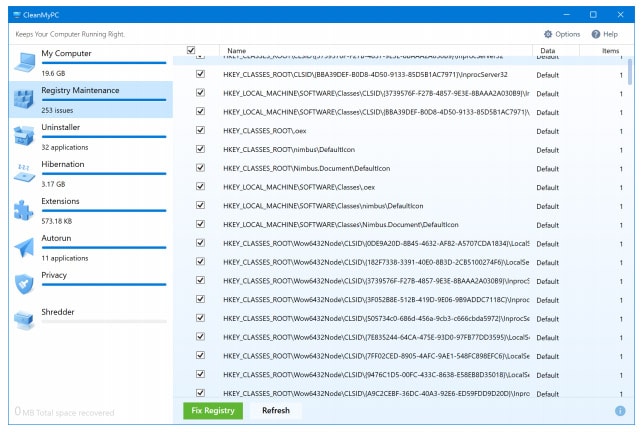Viewport: 642px width, 432px height.
Task: Click the Uninstaller box icon
Action: (x=24, y=136)
